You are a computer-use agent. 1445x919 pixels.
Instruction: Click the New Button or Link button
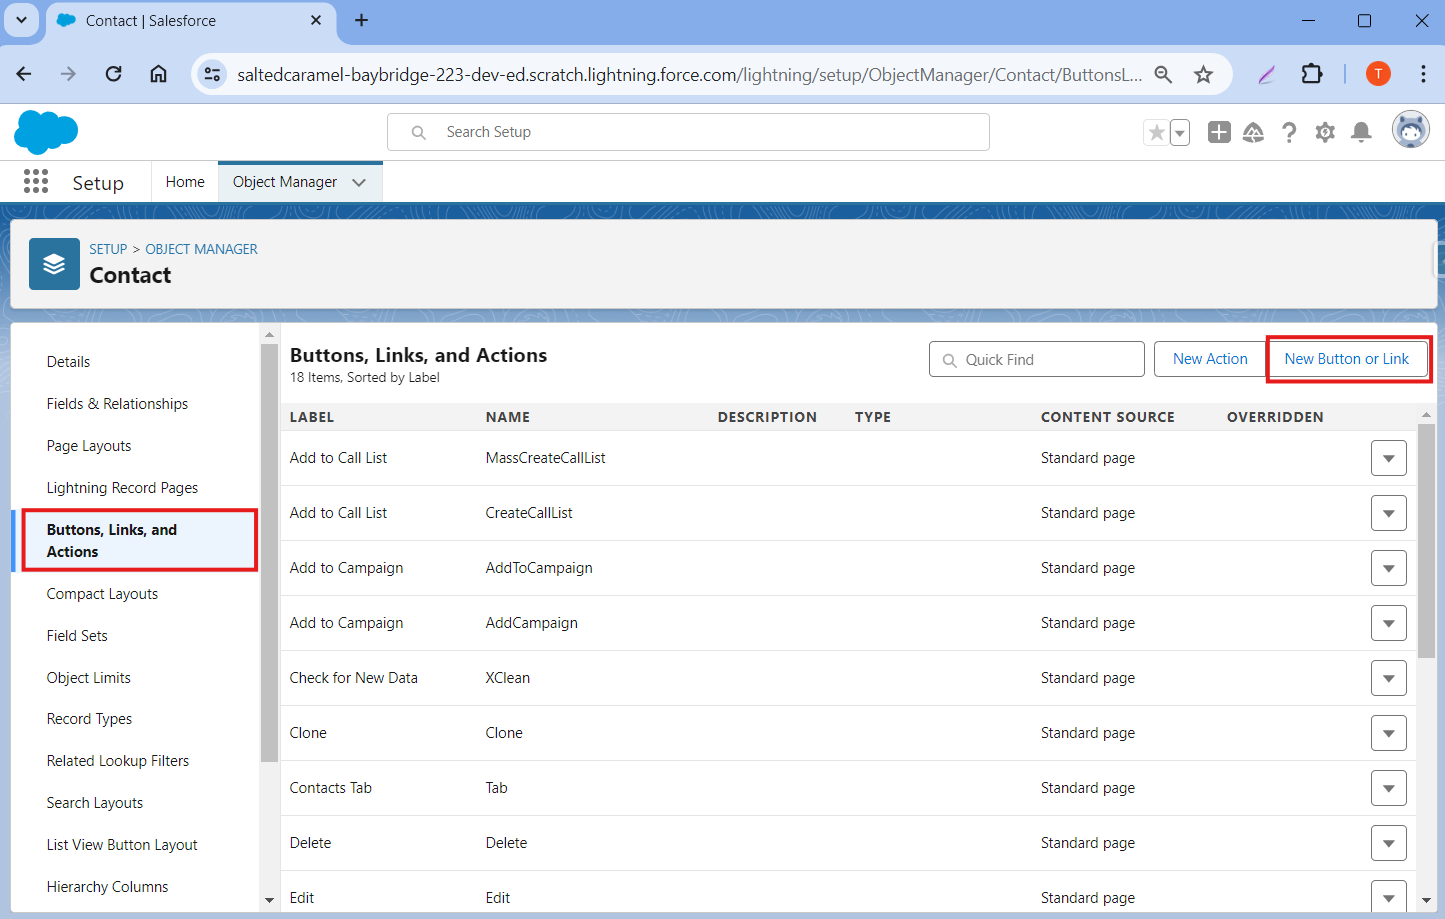point(1346,359)
